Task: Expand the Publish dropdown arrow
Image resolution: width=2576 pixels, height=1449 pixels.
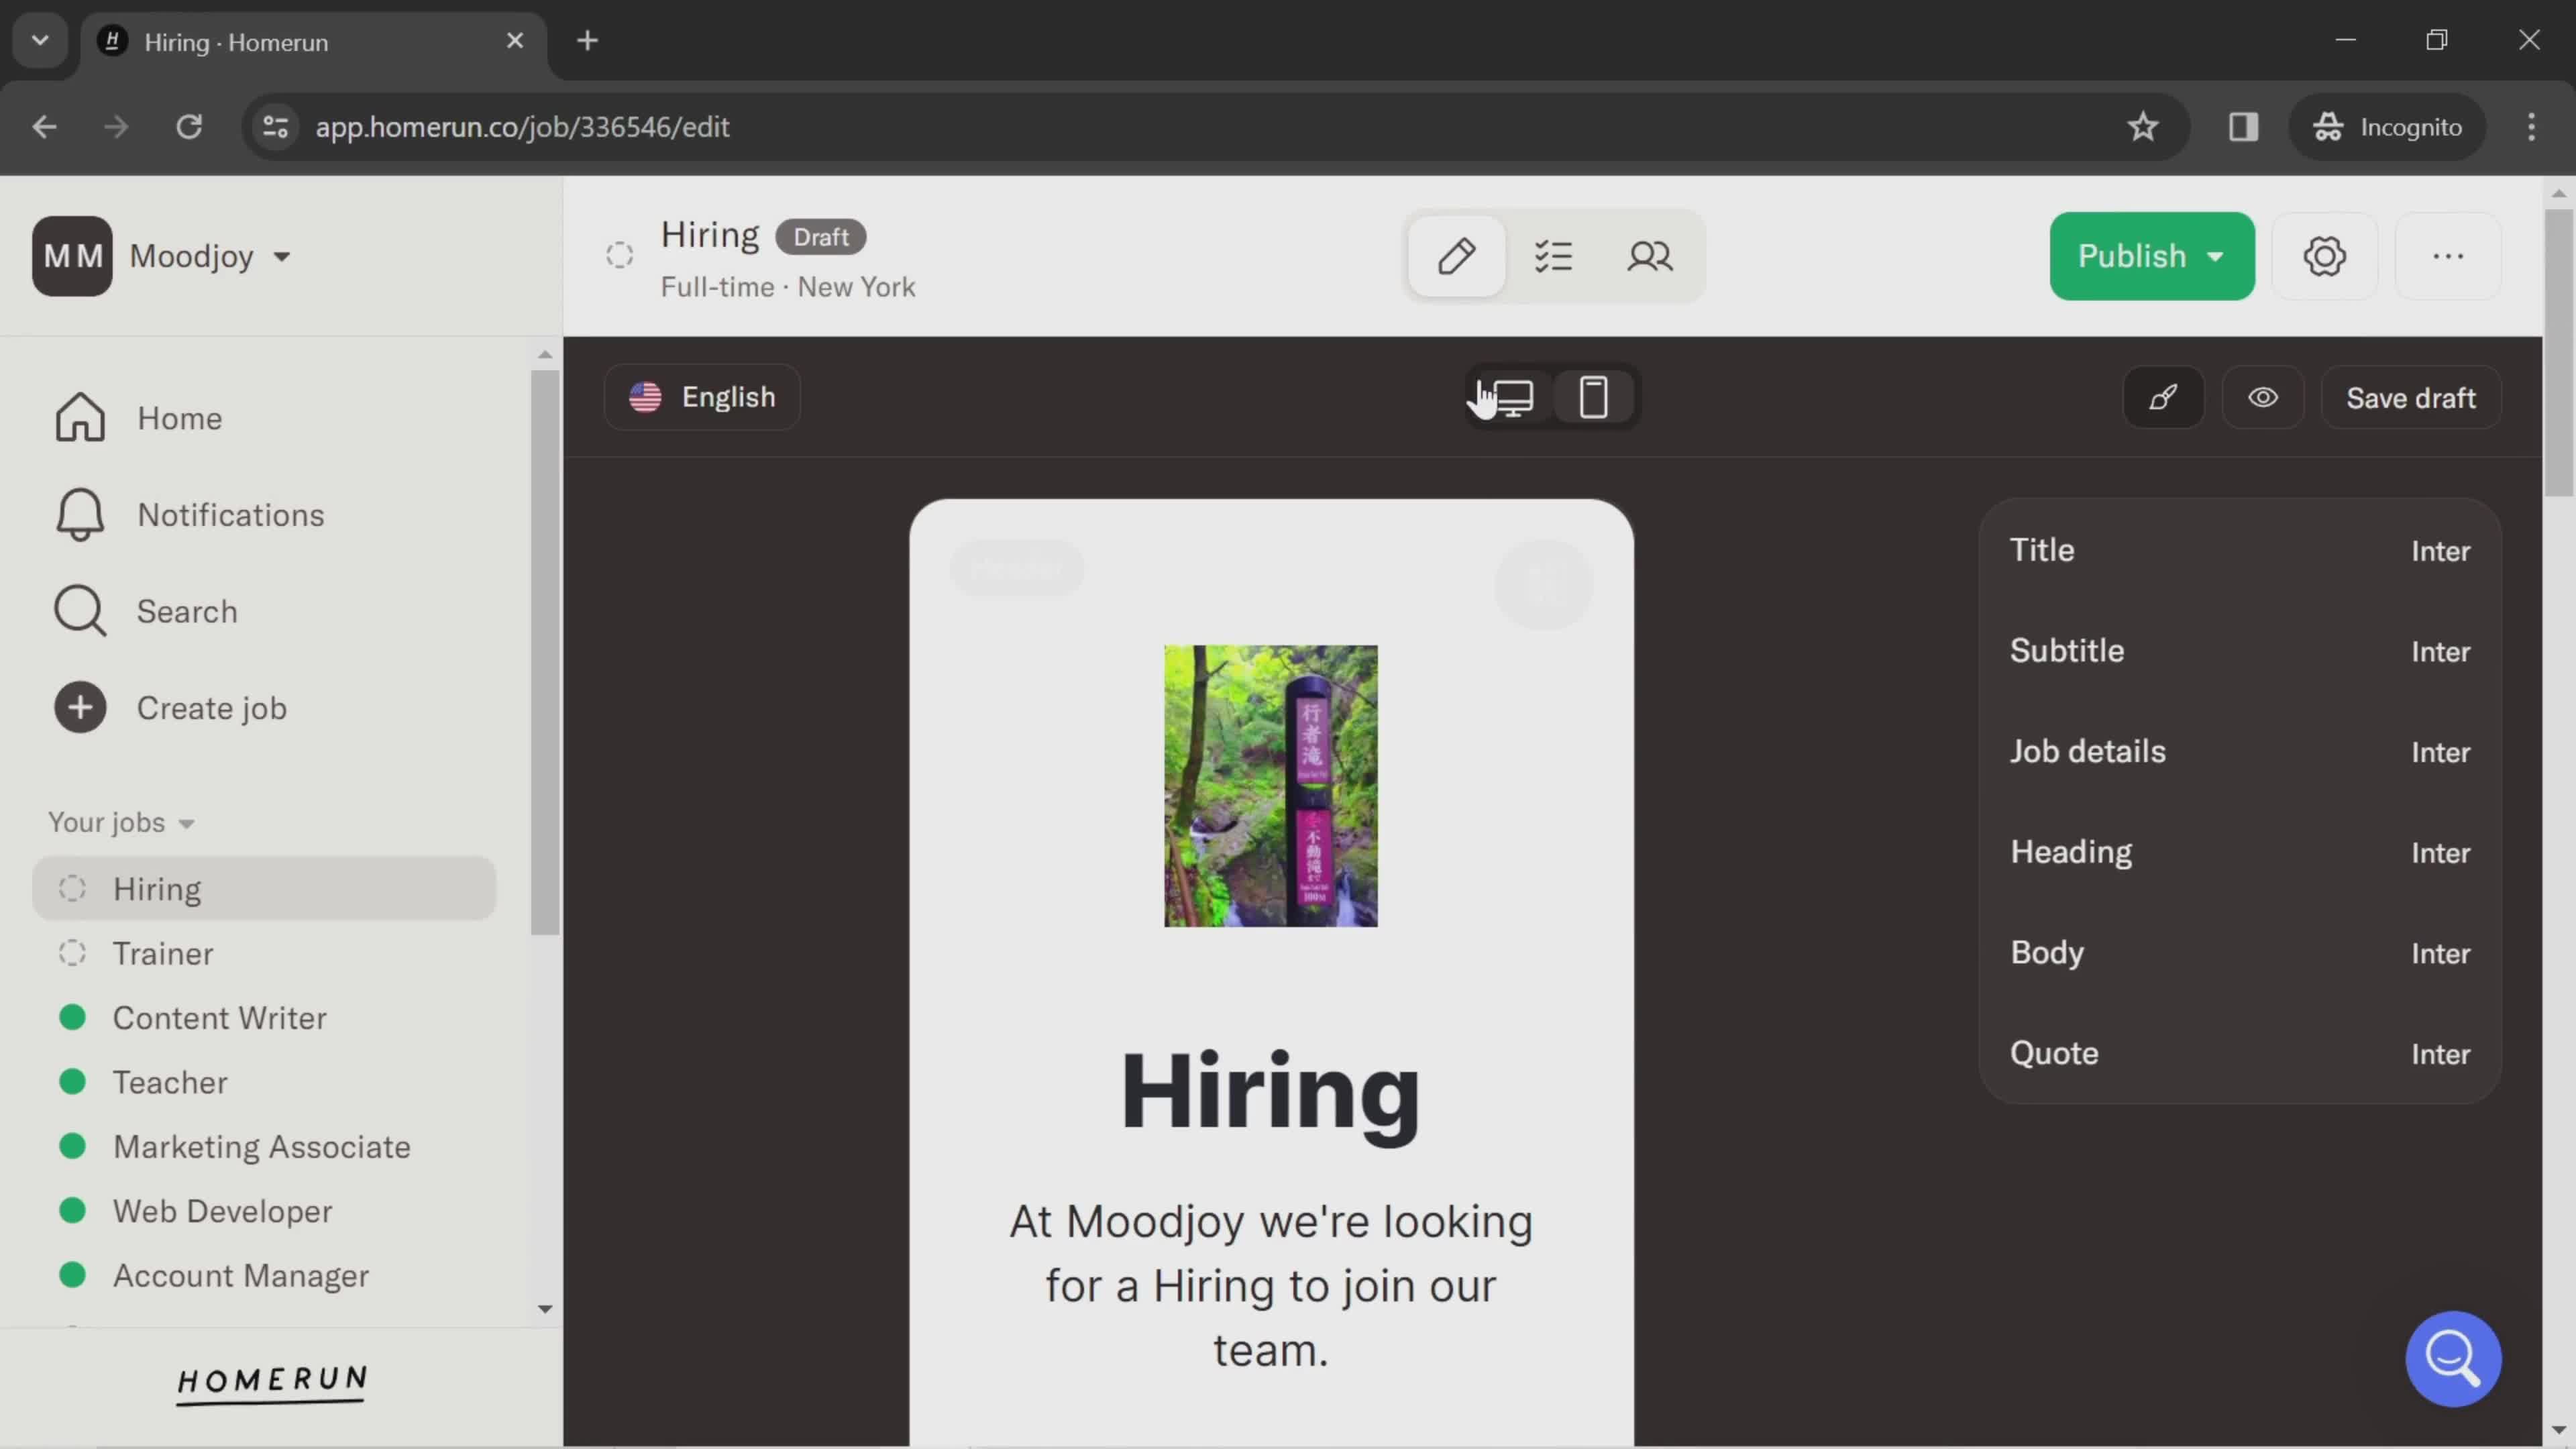Action: click(x=2218, y=255)
